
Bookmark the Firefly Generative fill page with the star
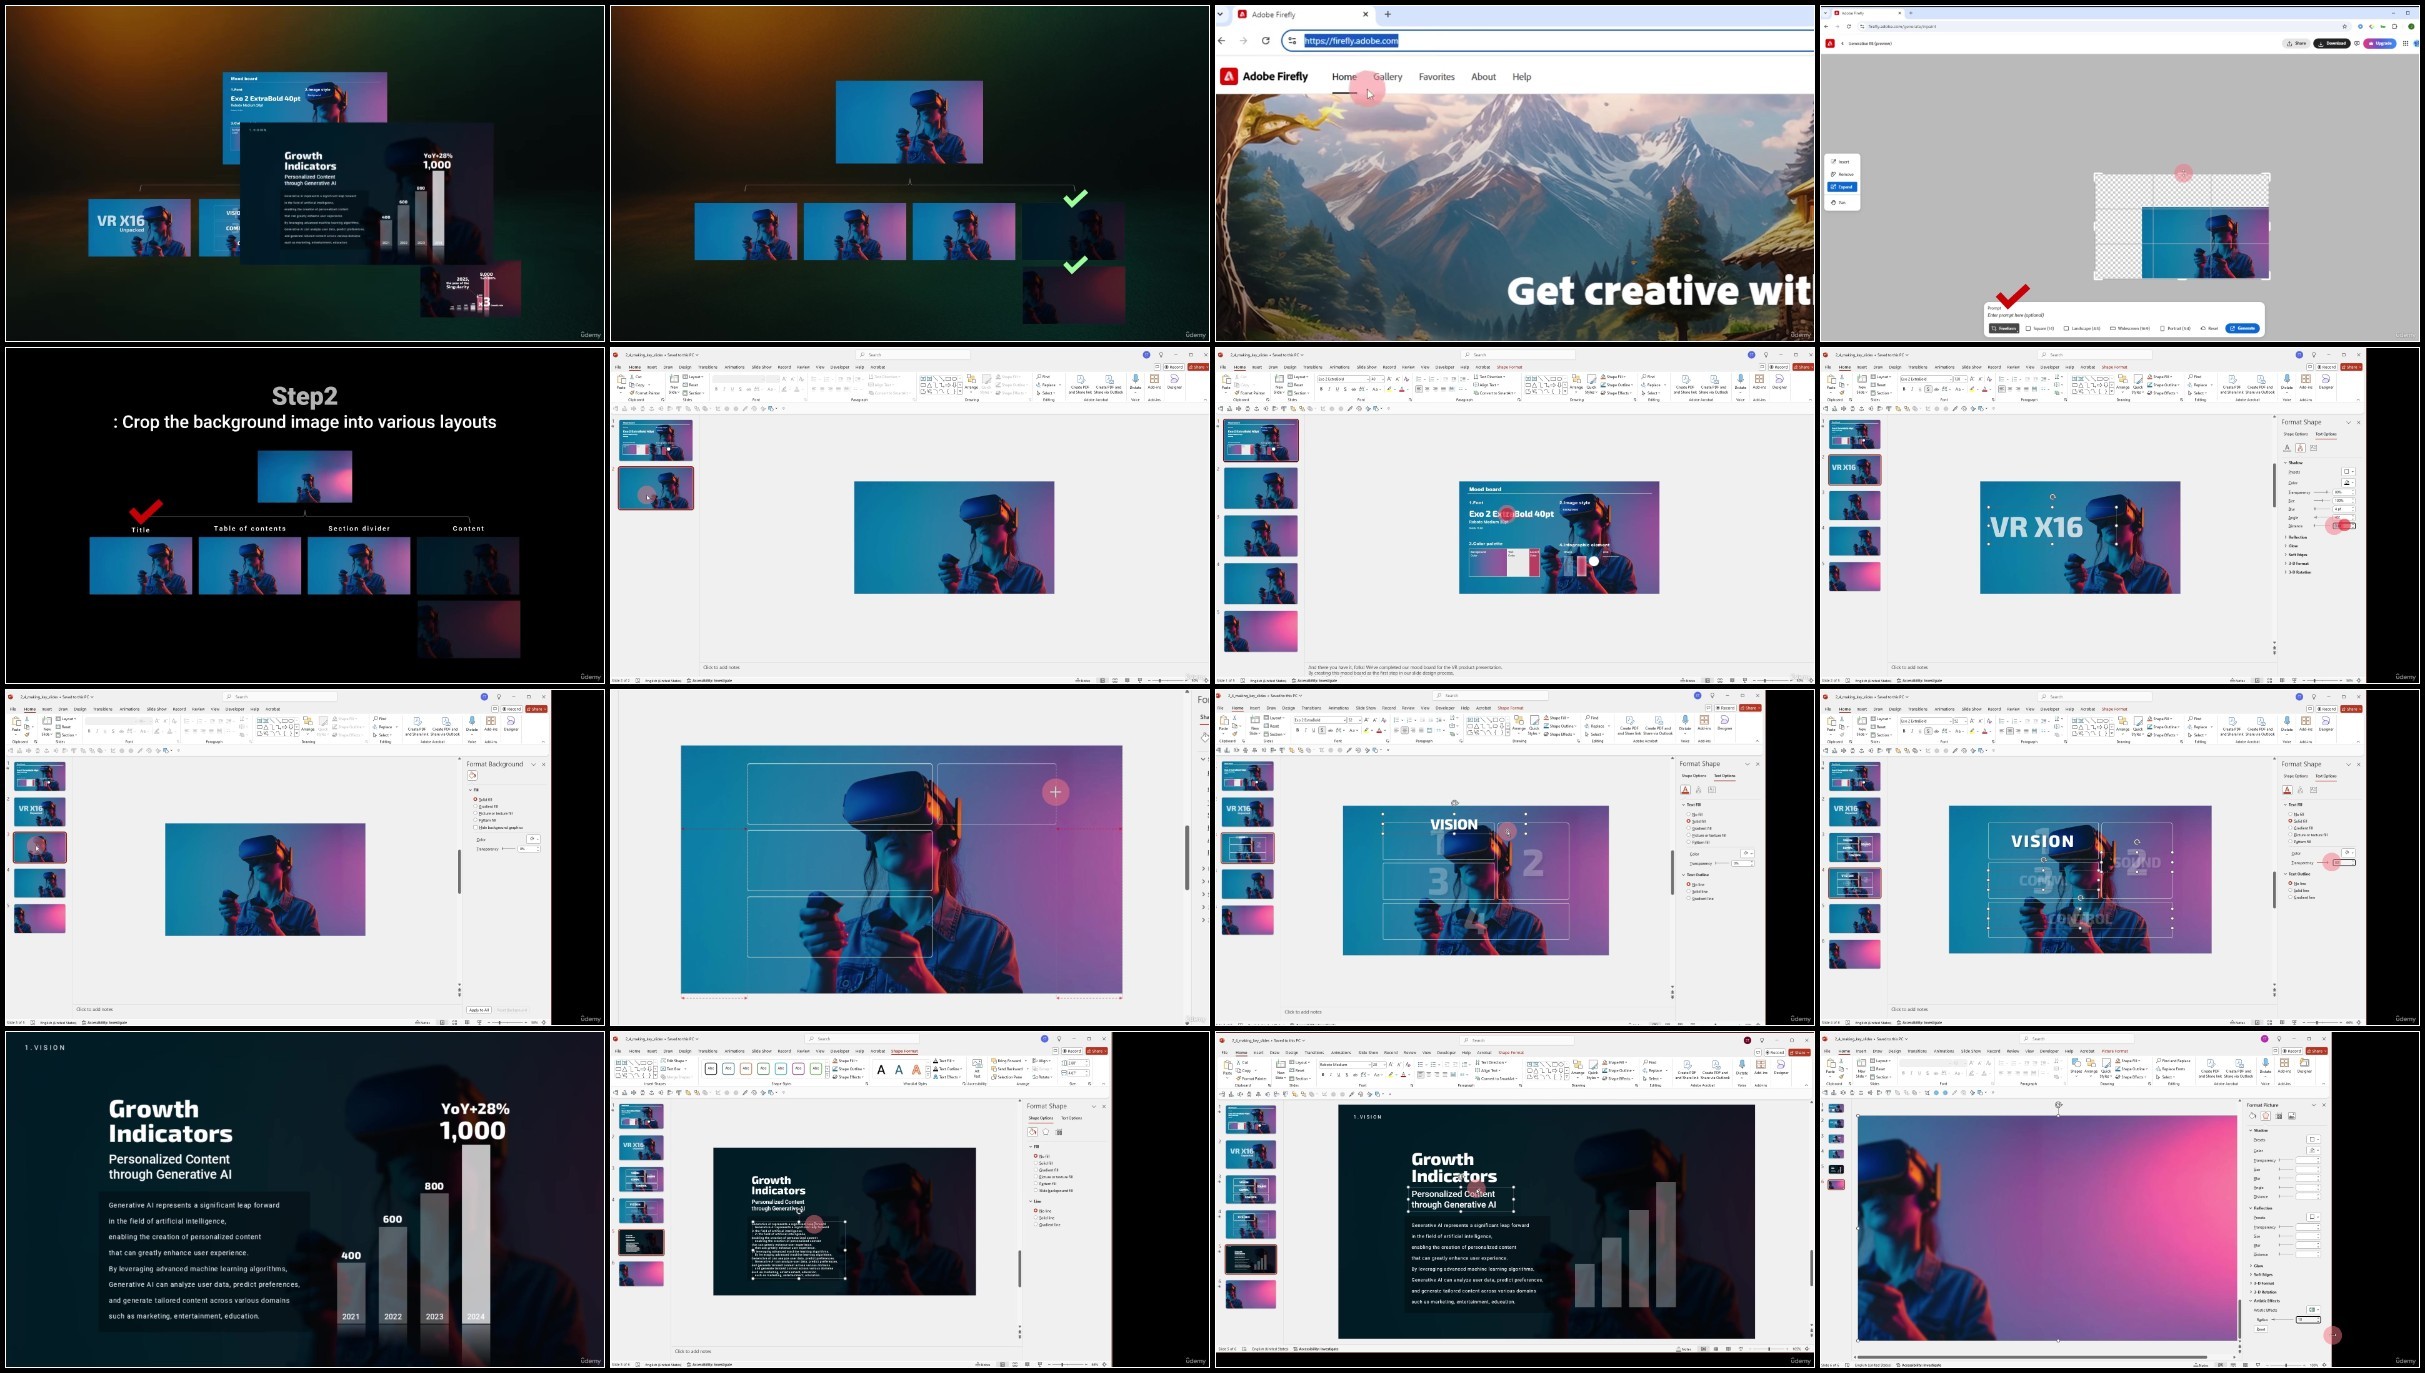click(x=2345, y=26)
